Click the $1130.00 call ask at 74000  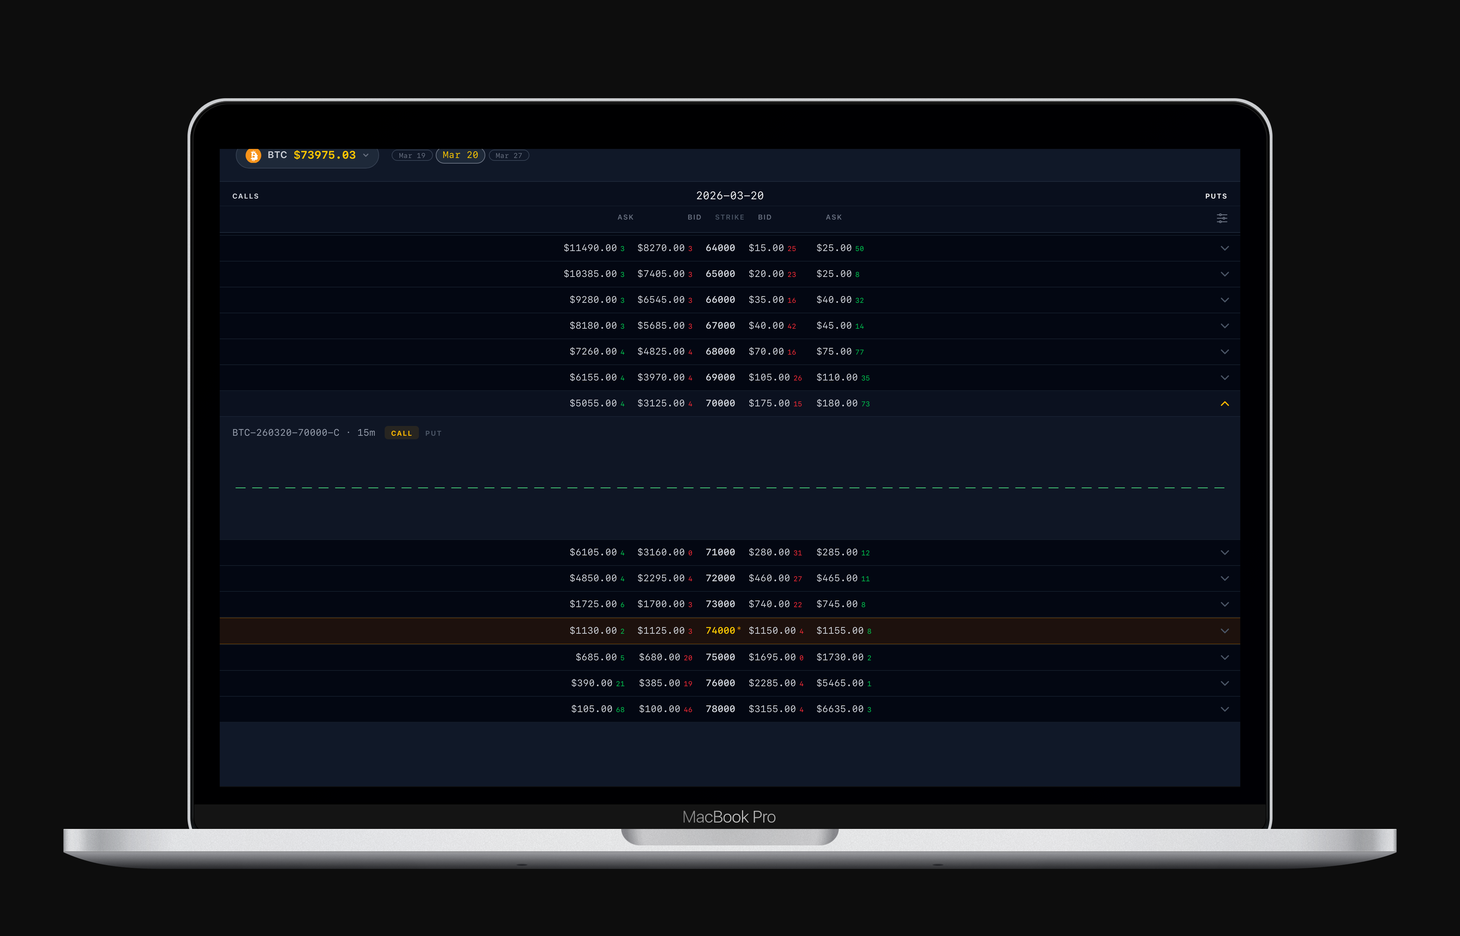(x=593, y=631)
